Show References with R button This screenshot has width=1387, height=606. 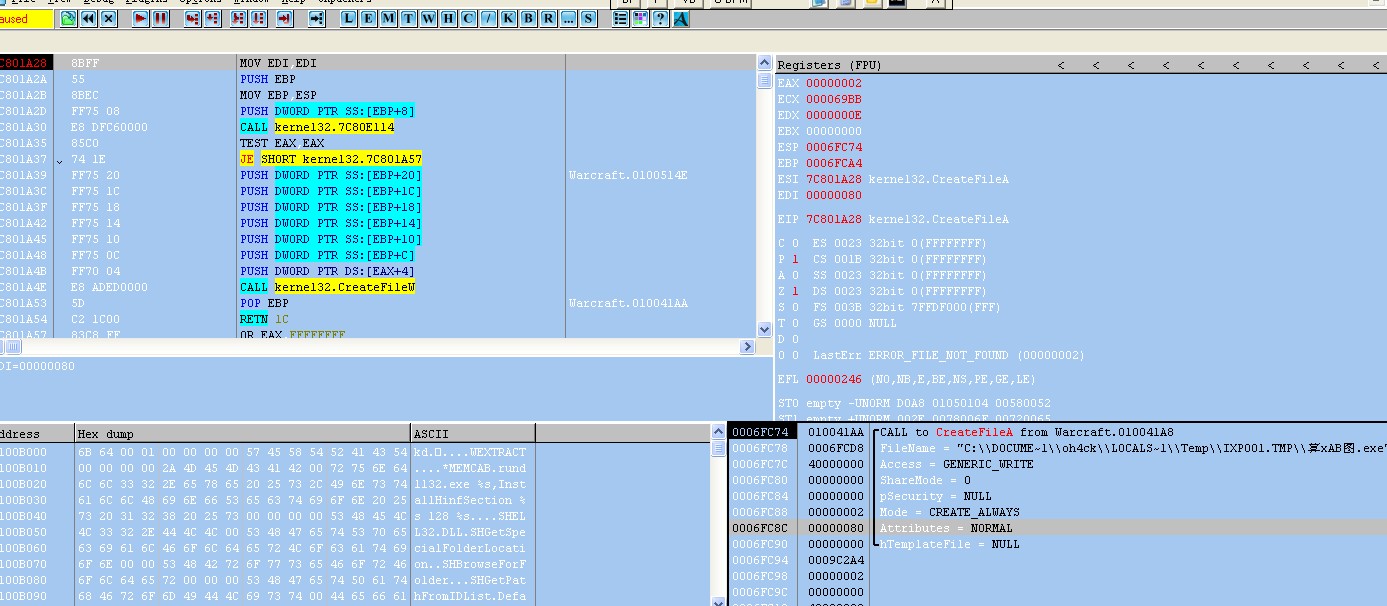547,19
